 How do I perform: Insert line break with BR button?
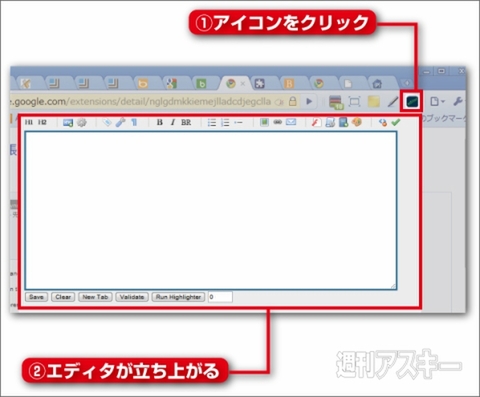(186, 122)
